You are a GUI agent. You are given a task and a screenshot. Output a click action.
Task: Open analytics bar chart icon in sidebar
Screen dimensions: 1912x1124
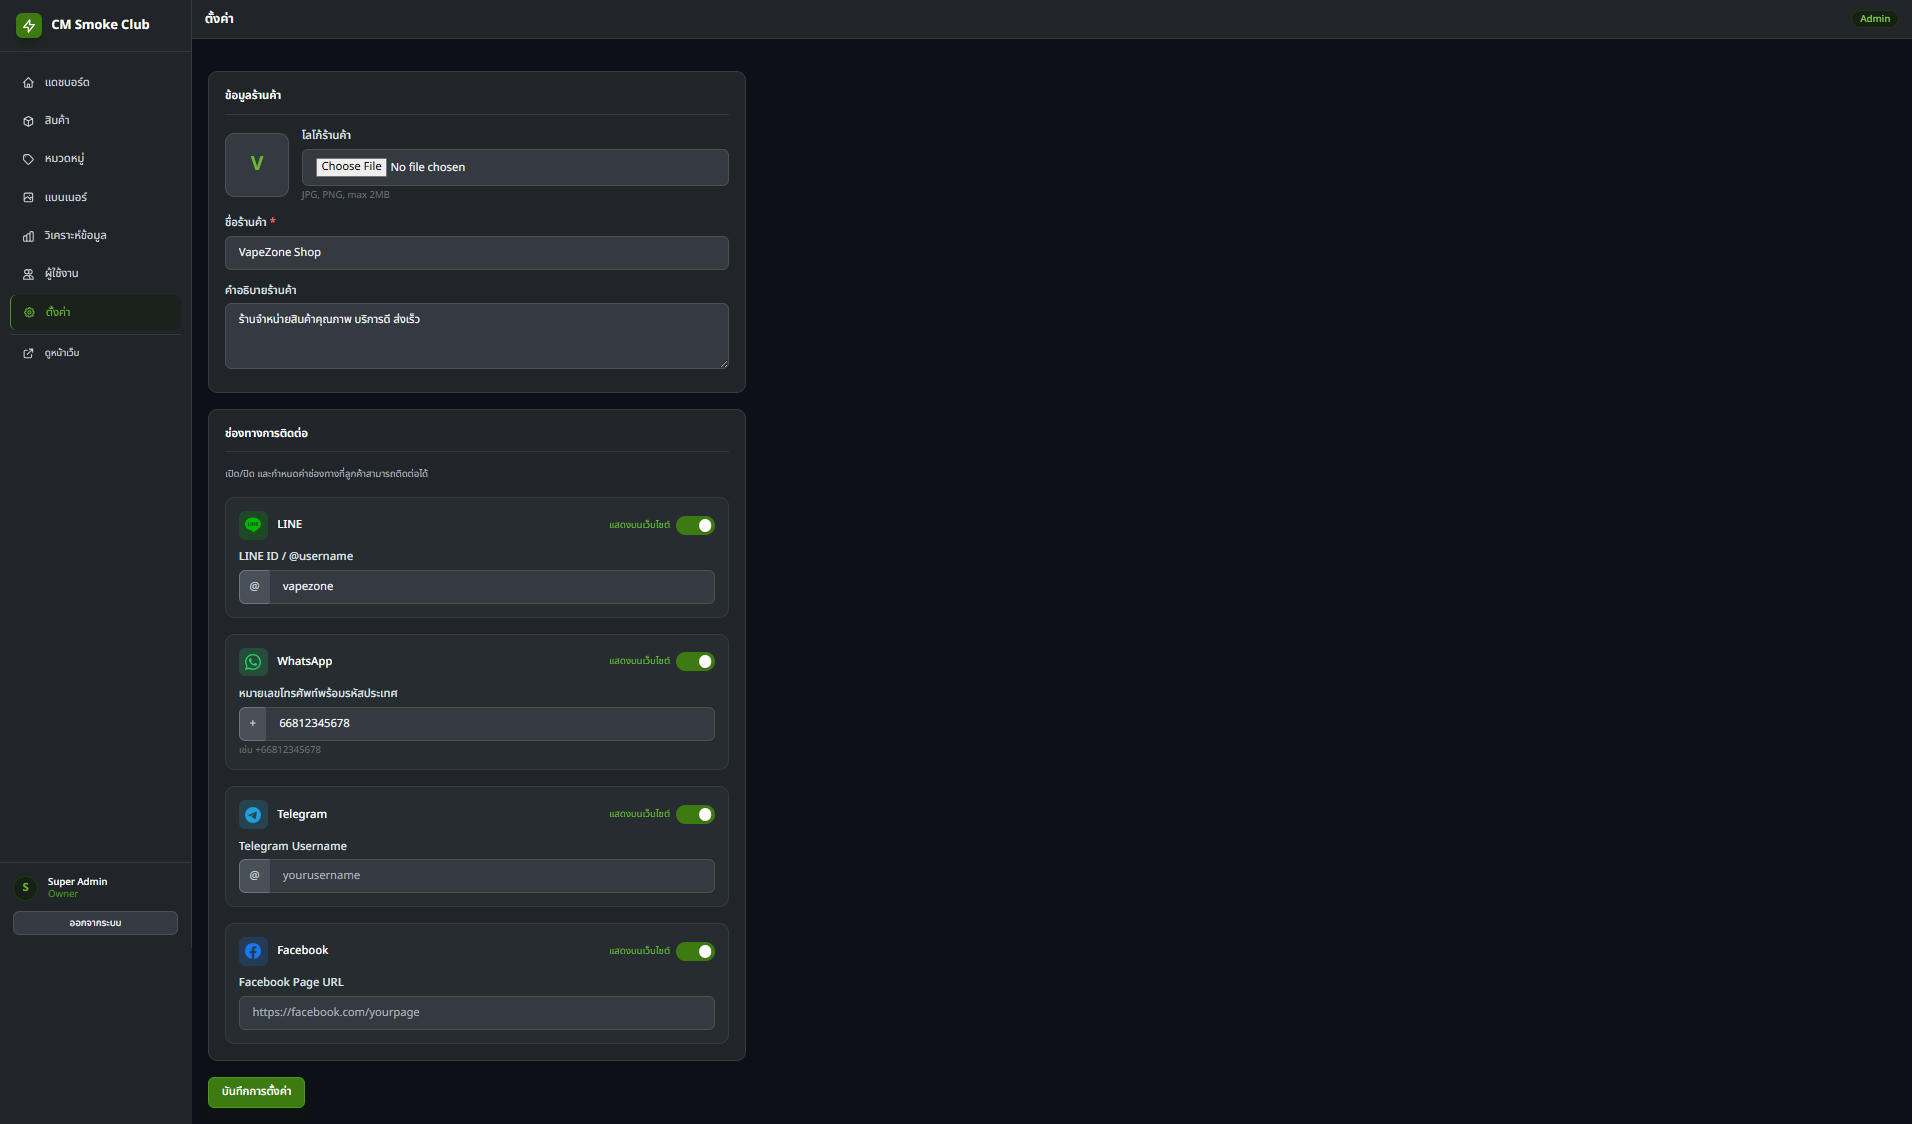(28, 236)
